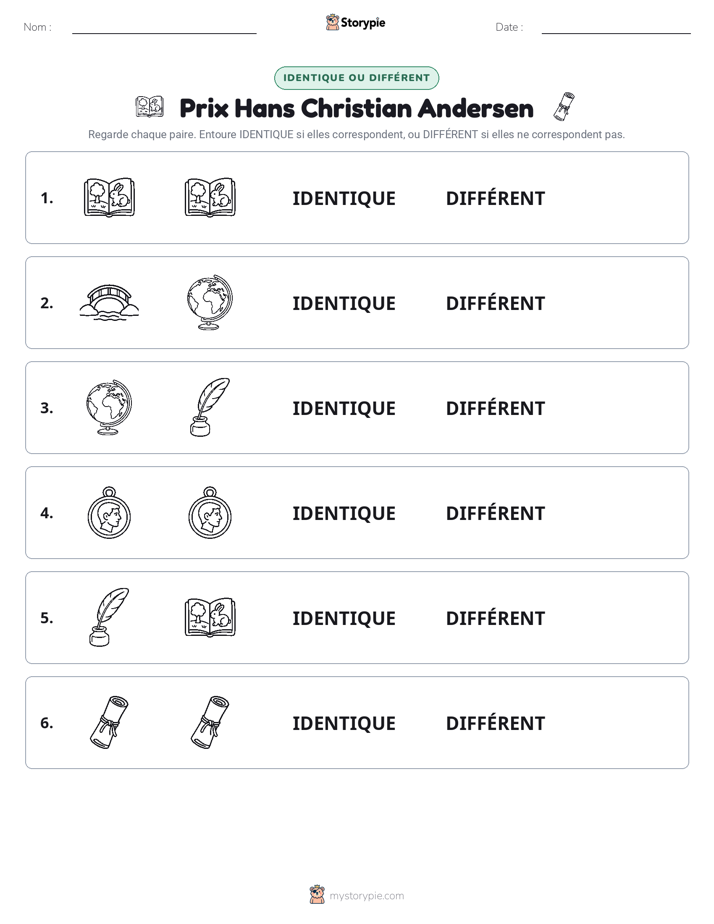This screenshot has height=924, width=714.
Task: Click the Storypie logo at the top
Action: [356, 22]
